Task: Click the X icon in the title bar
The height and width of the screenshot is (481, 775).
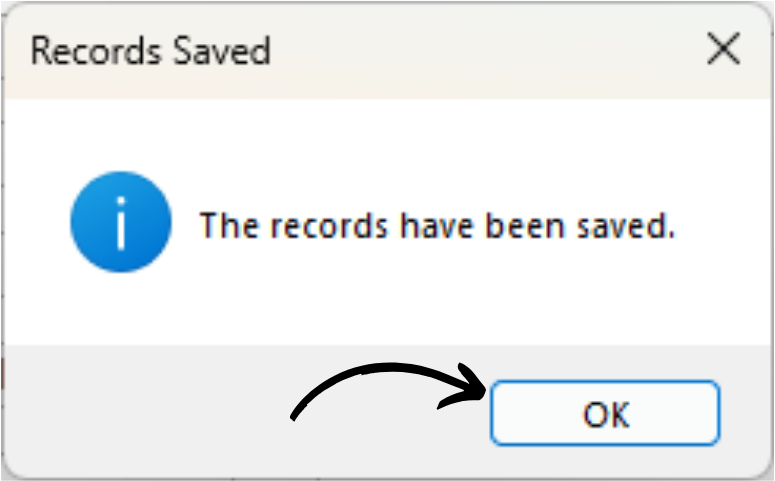Action: tap(723, 49)
